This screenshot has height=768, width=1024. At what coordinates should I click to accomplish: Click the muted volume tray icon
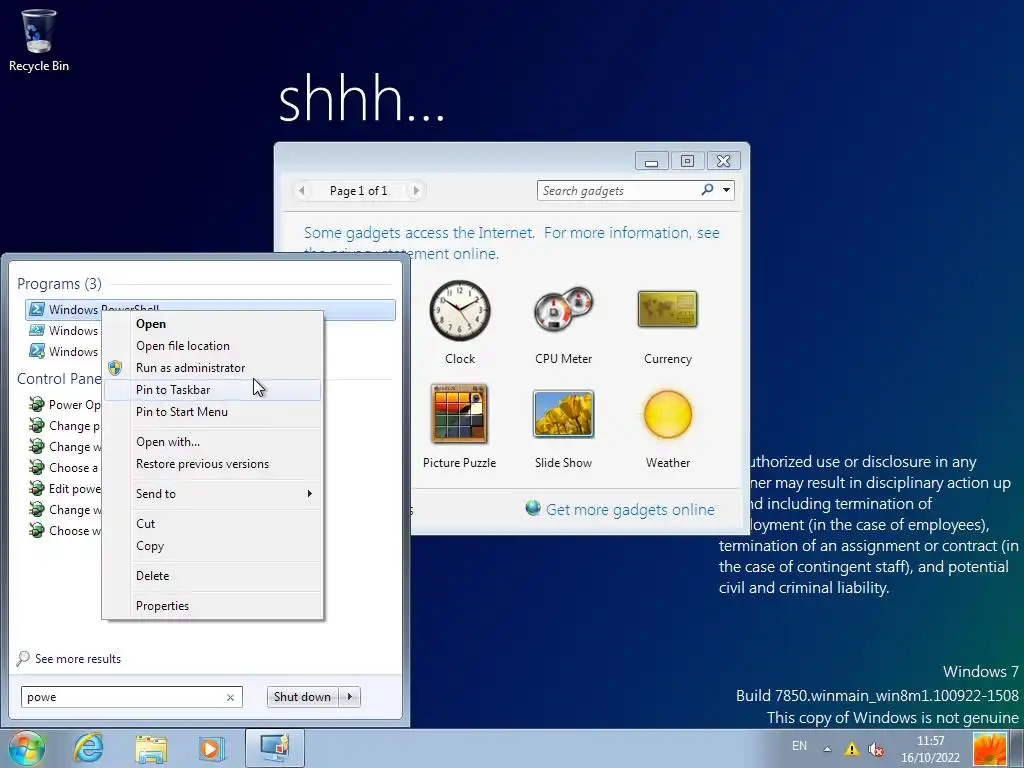[x=876, y=749]
